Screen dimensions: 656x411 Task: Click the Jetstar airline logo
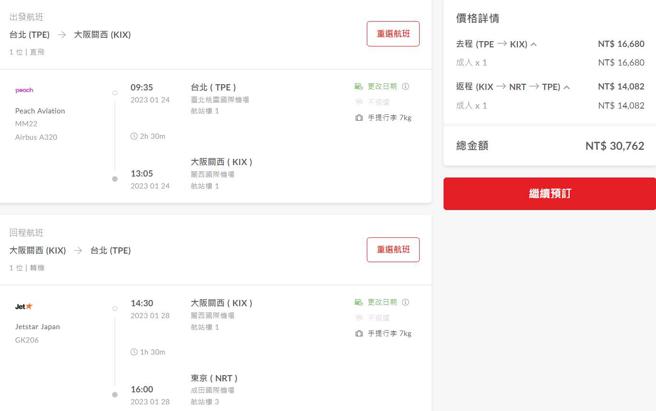(24, 306)
